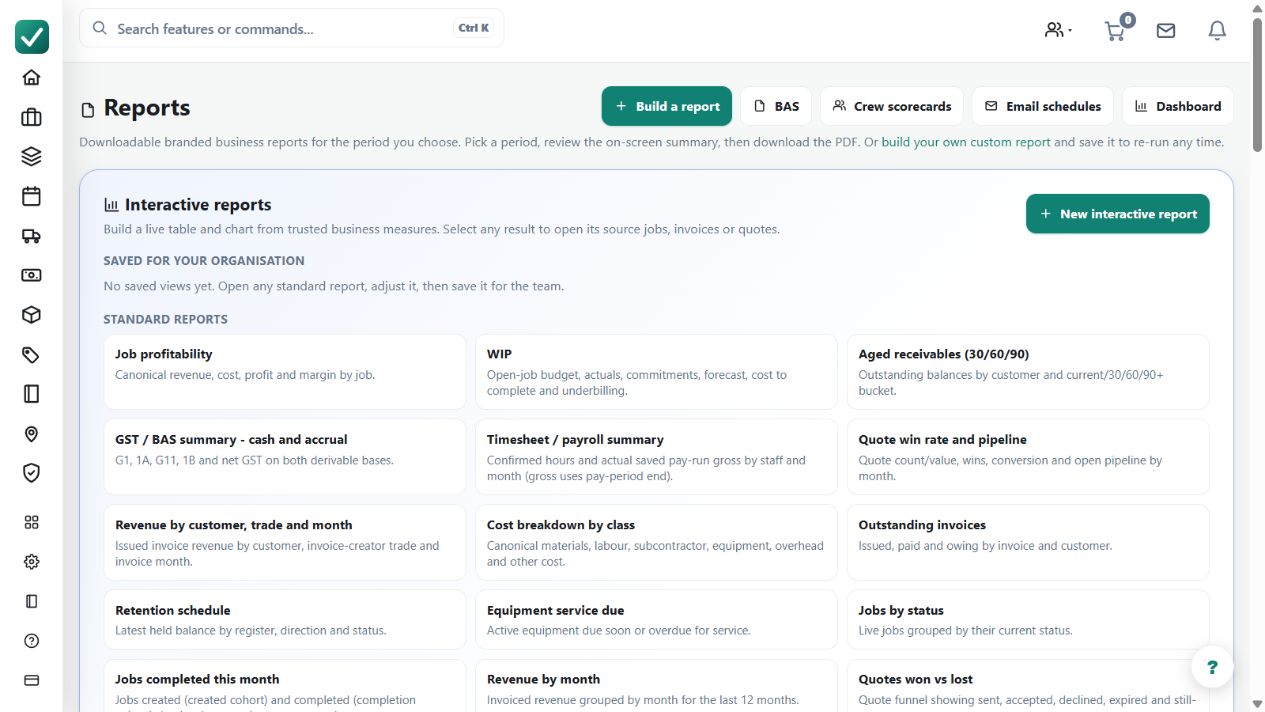Image resolution: width=1265 pixels, height=712 pixels.
Task: Open the calendar from the sidebar
Action: pos(31,196)
